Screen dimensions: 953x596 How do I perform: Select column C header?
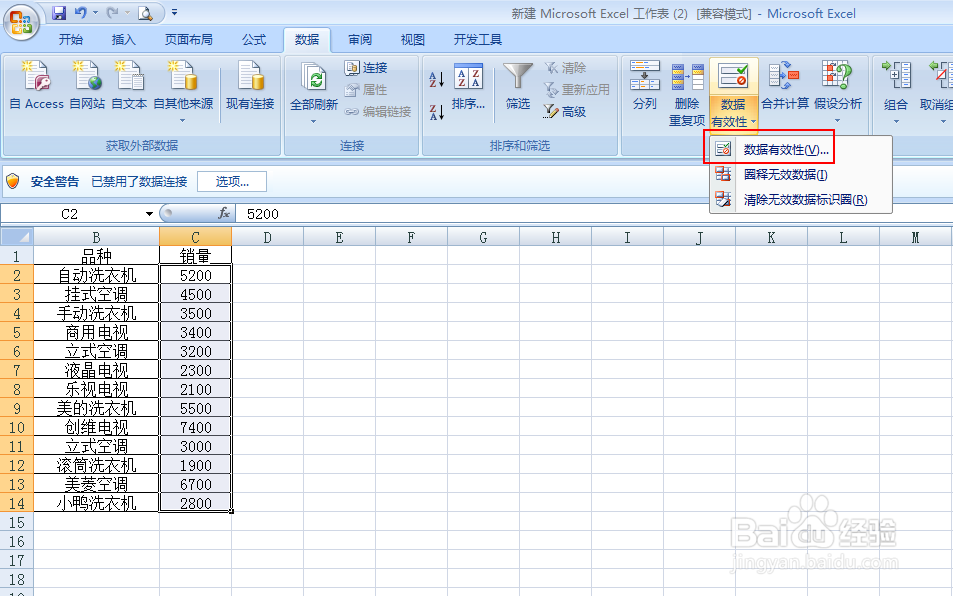[195, 237]
